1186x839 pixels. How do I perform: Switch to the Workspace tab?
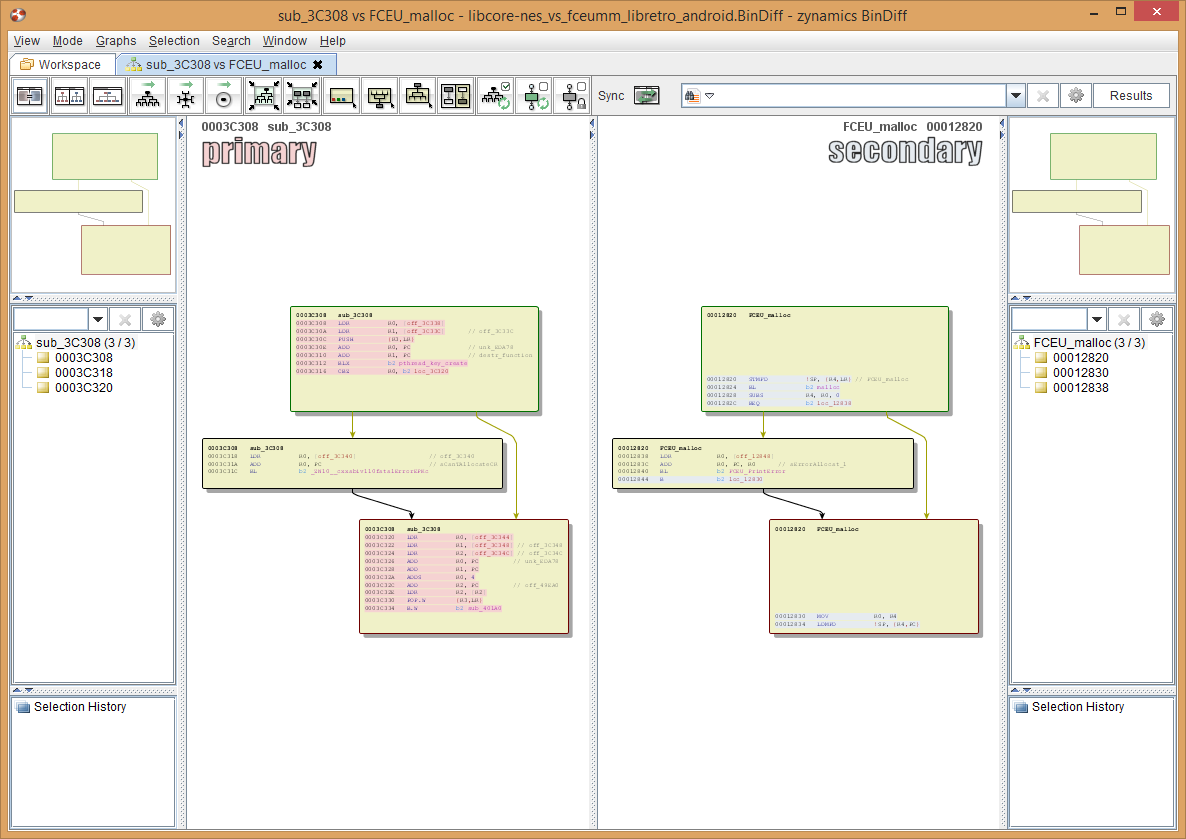pyautogui.click(x=61, y=64)
